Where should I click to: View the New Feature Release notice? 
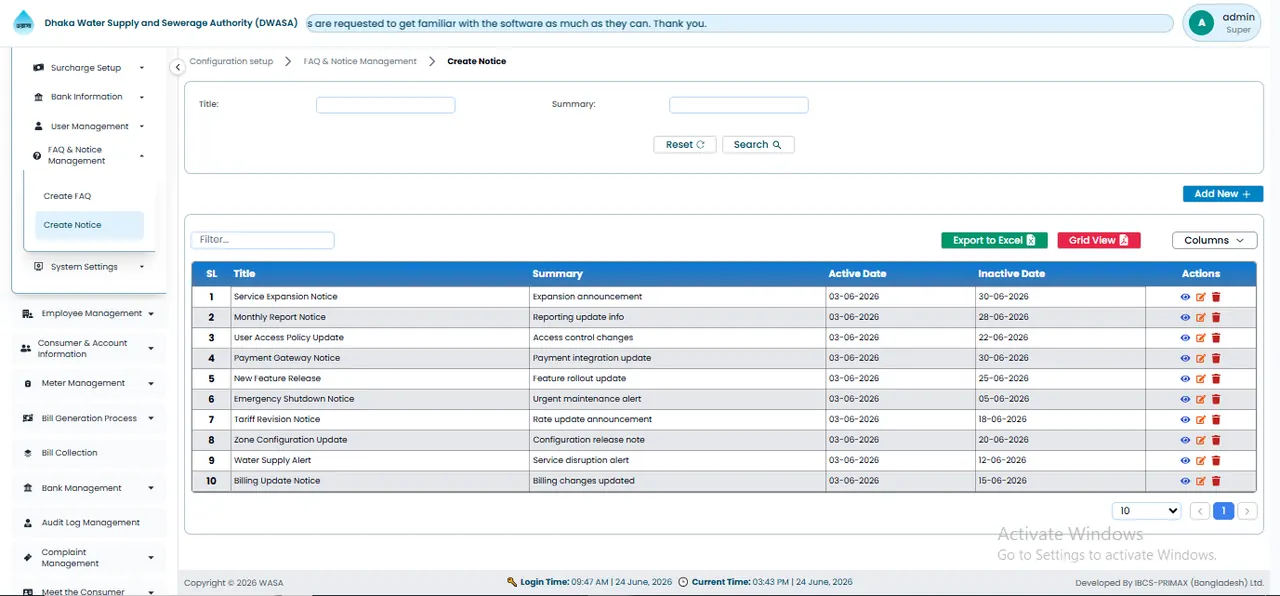pos(1185,379)
